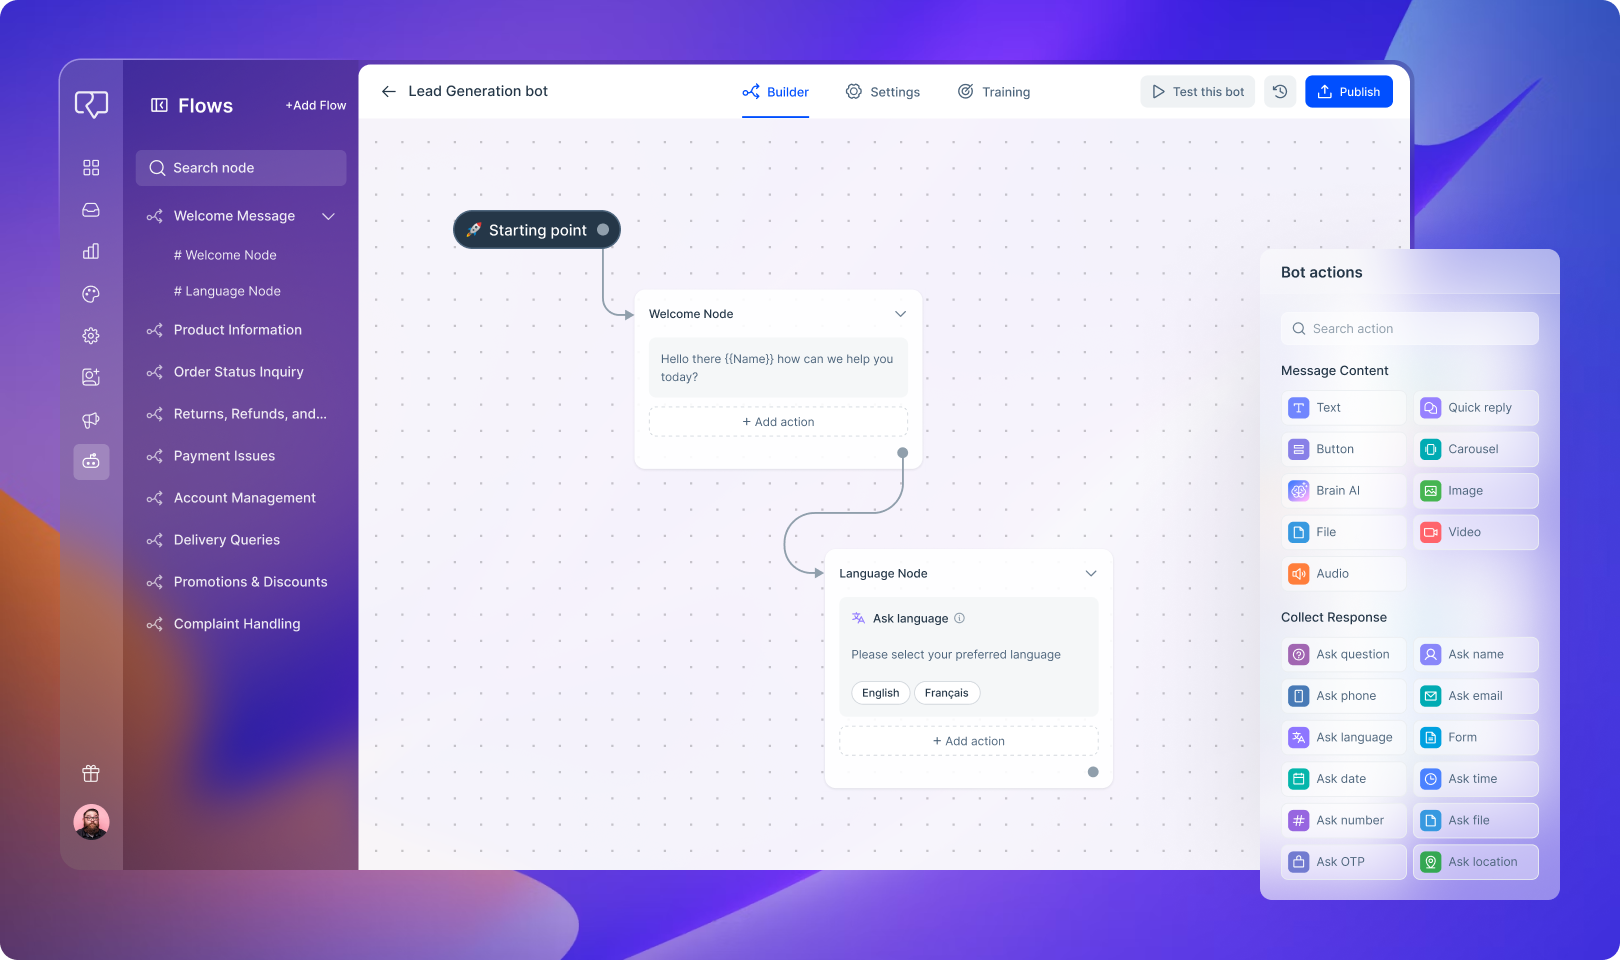Screen dimensions: 1620x960
Task: Open the rewards Gift icon near the bottom
Action: click(91, 772)
